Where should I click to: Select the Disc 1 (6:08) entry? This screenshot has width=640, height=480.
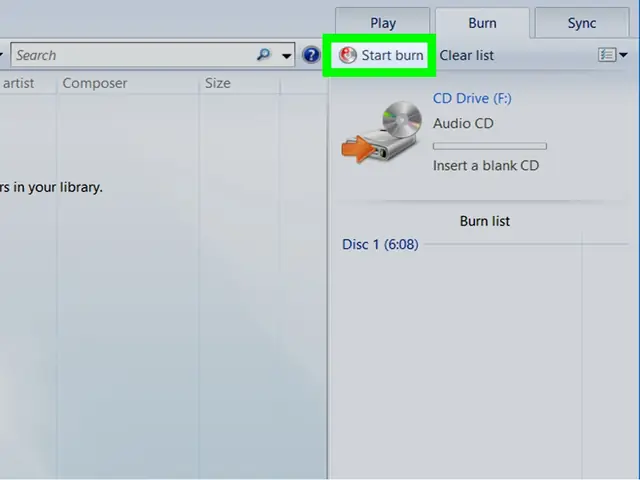pyautogui.click(x=380, y=244)
